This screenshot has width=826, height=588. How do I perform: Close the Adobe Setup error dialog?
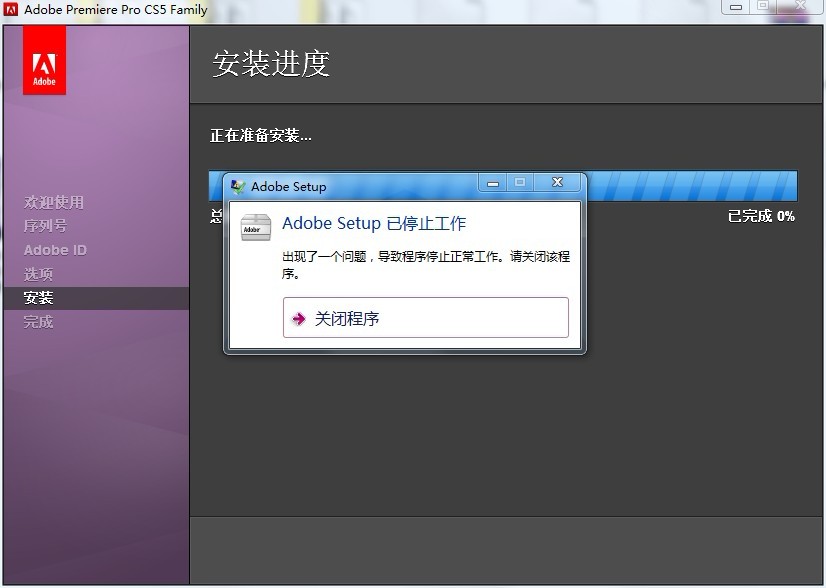coord(557,182)
